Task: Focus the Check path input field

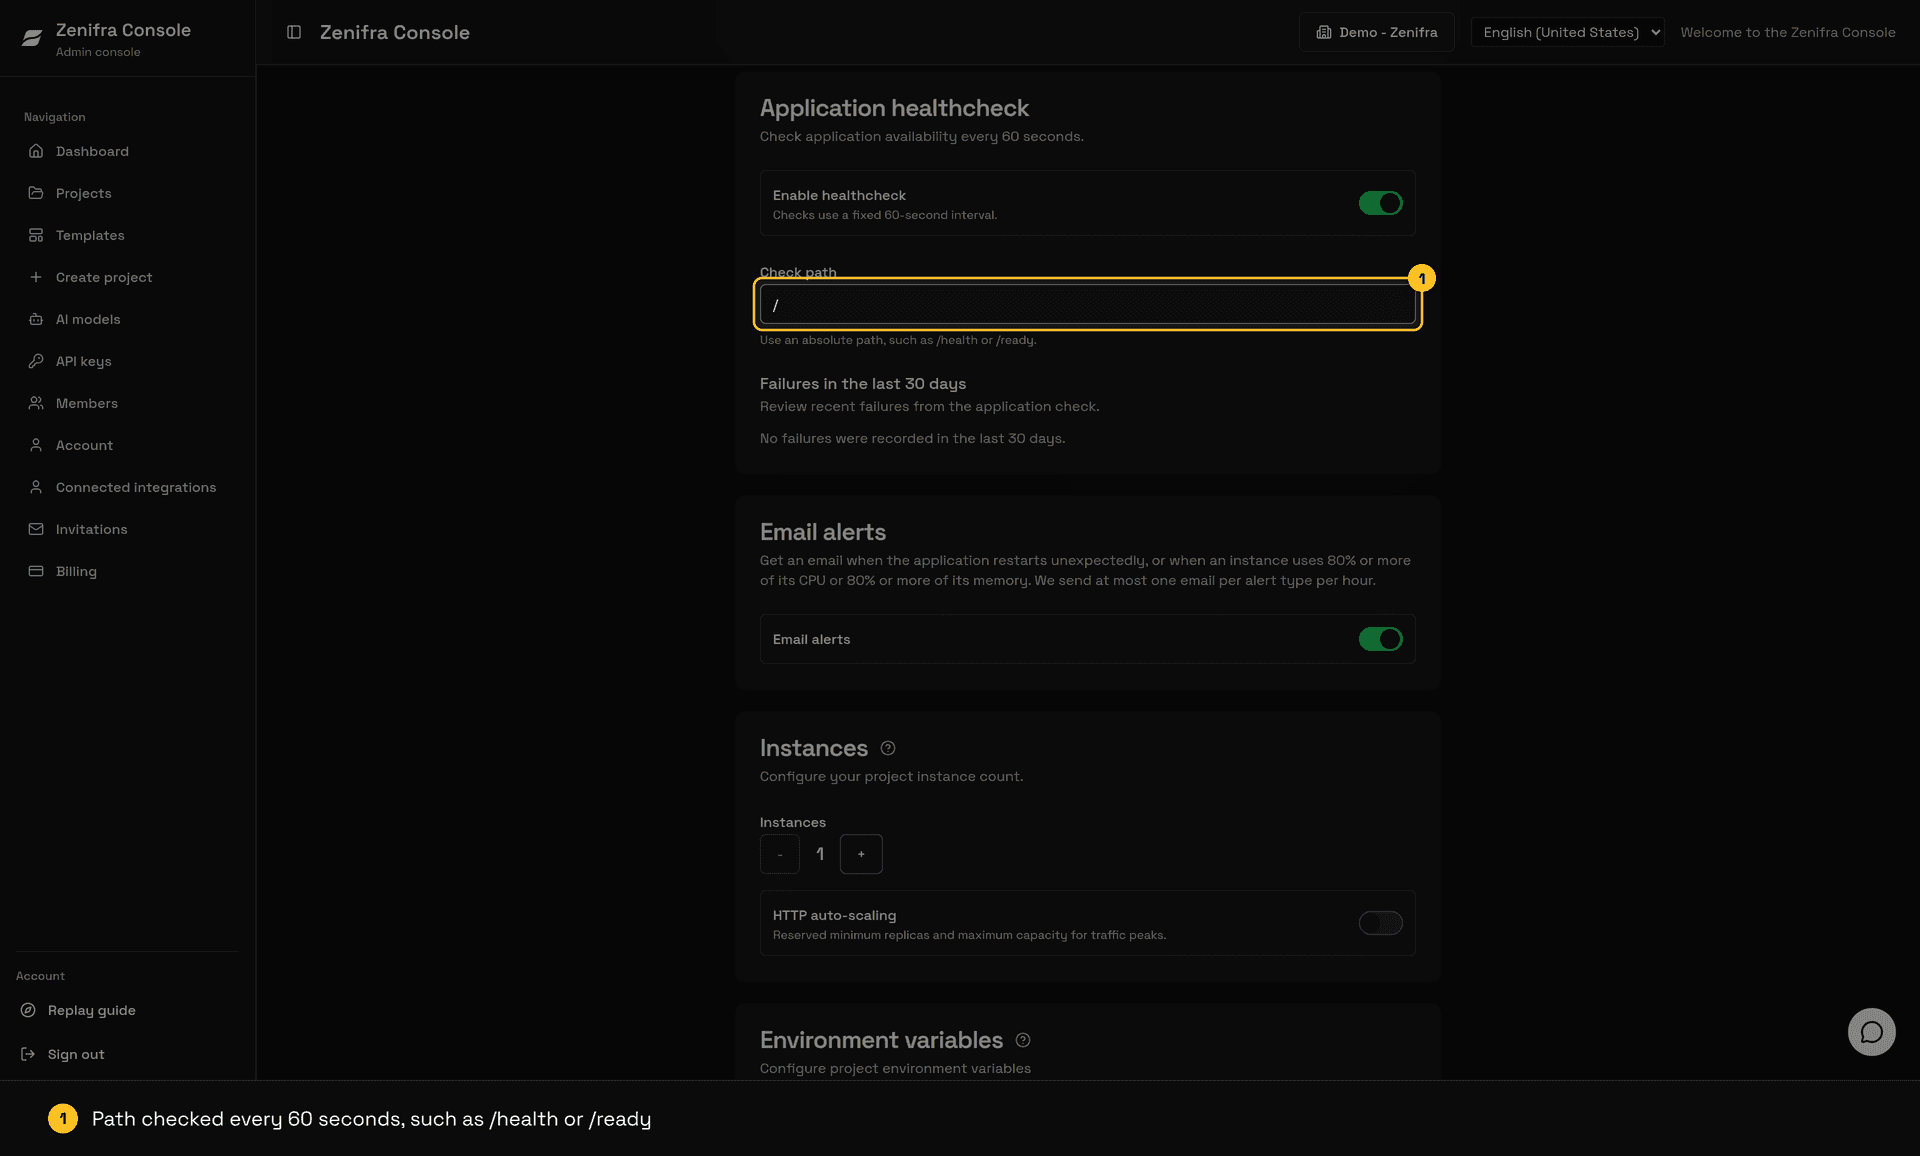Action: [1087, 304]
